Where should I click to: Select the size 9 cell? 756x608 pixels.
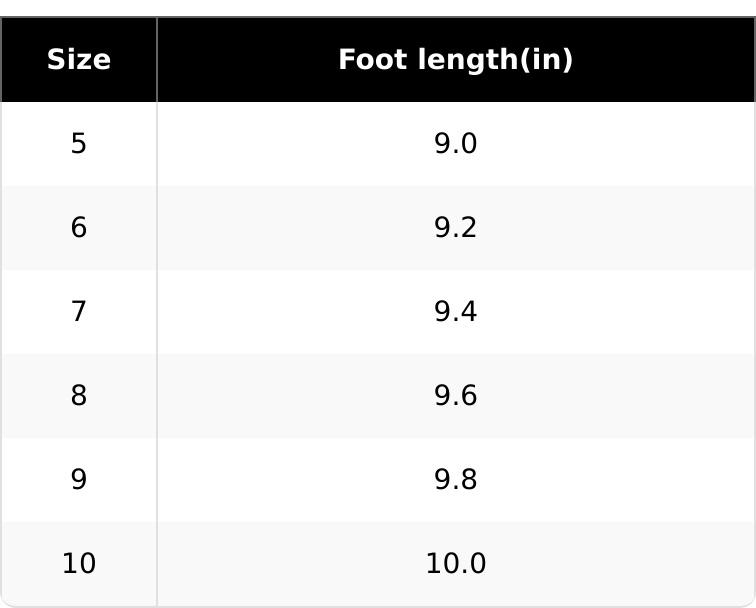[79, 479]
